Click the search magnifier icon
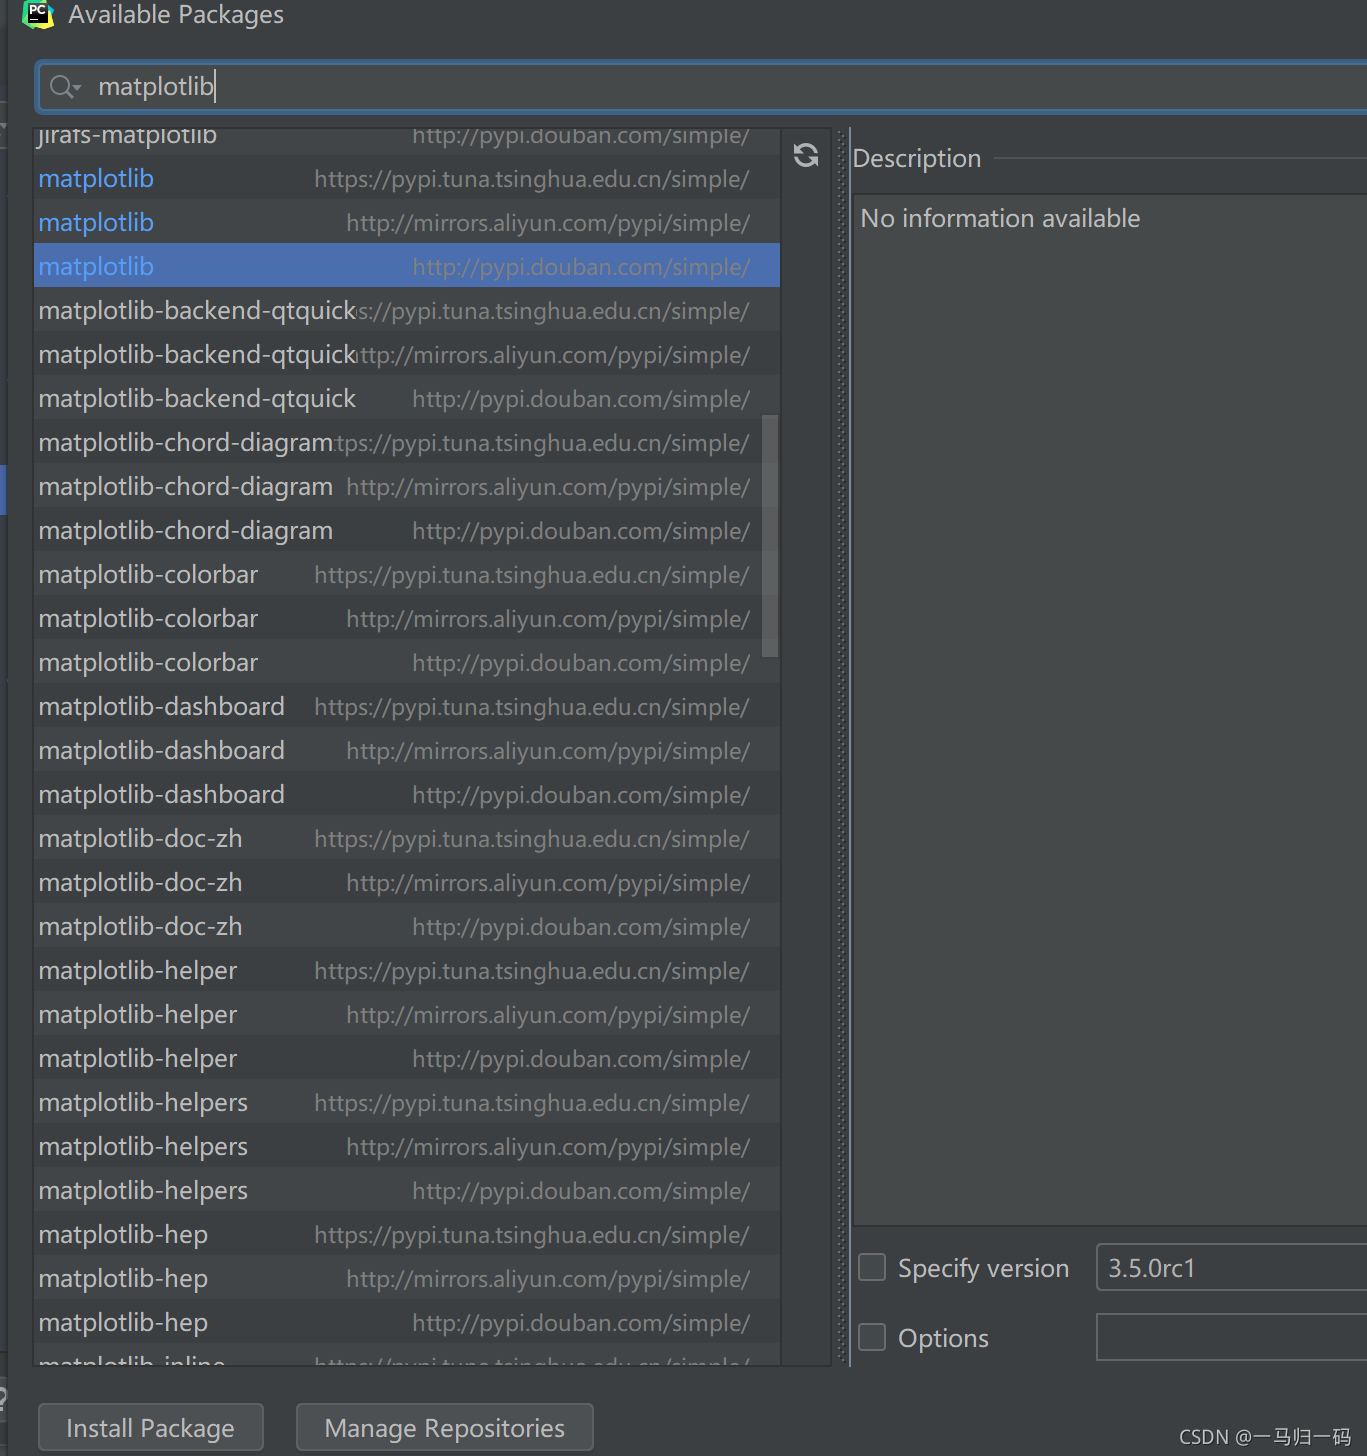The width and height of the screenshot is (1367, 1456). click(x=65, y=87)
